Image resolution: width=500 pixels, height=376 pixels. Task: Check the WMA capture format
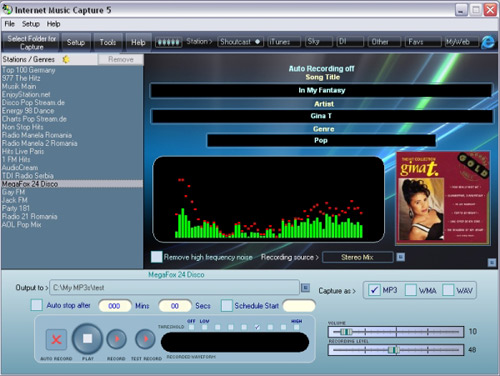pos(411,290)
